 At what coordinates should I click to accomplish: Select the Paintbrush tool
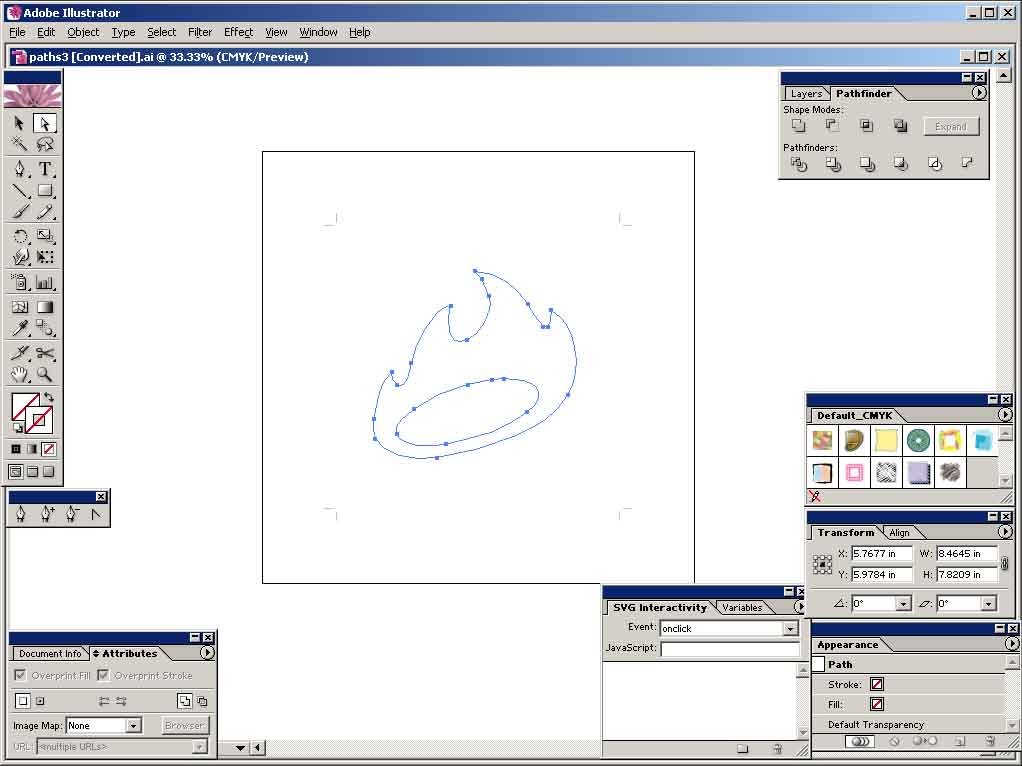tap(20, 211)
